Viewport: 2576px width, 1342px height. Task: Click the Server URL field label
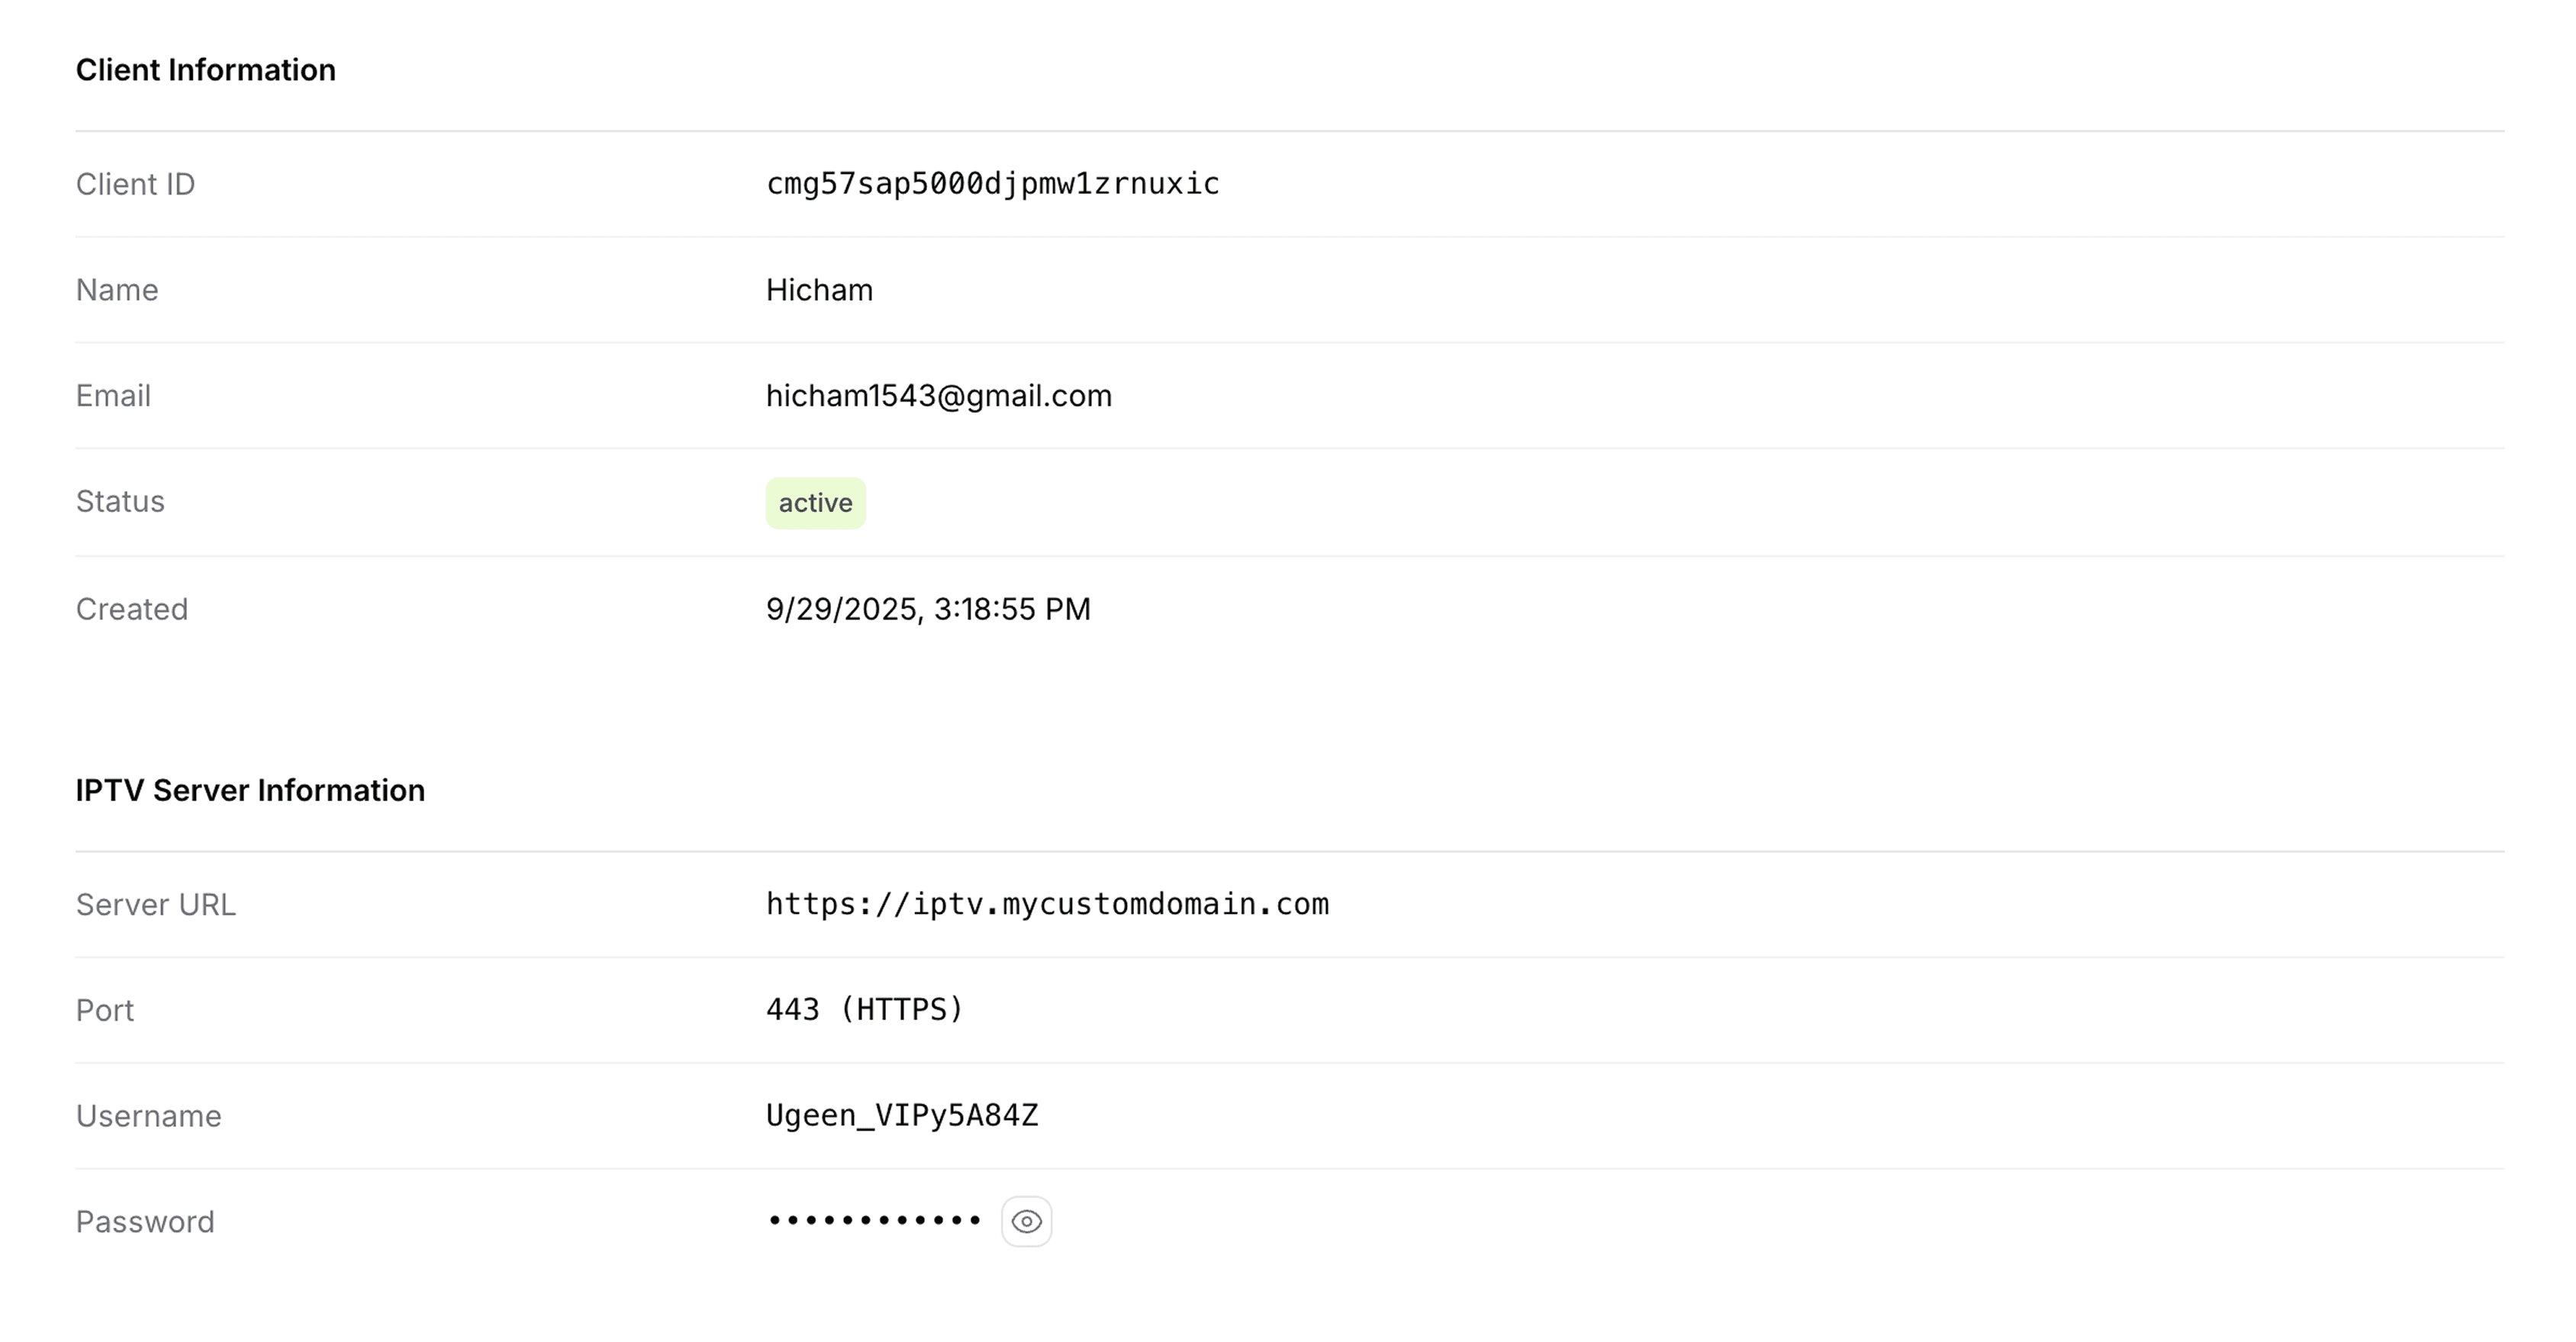pos(156,904)
